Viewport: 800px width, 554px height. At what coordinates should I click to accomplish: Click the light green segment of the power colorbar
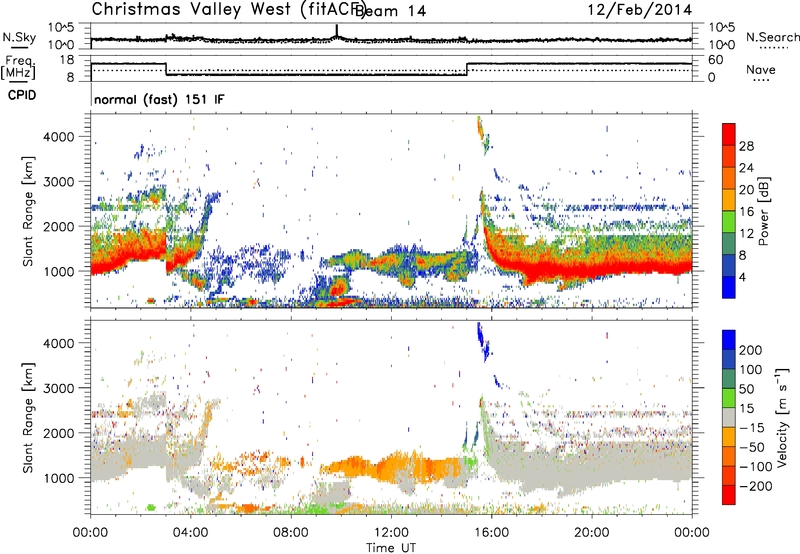[x=729, y=221]
